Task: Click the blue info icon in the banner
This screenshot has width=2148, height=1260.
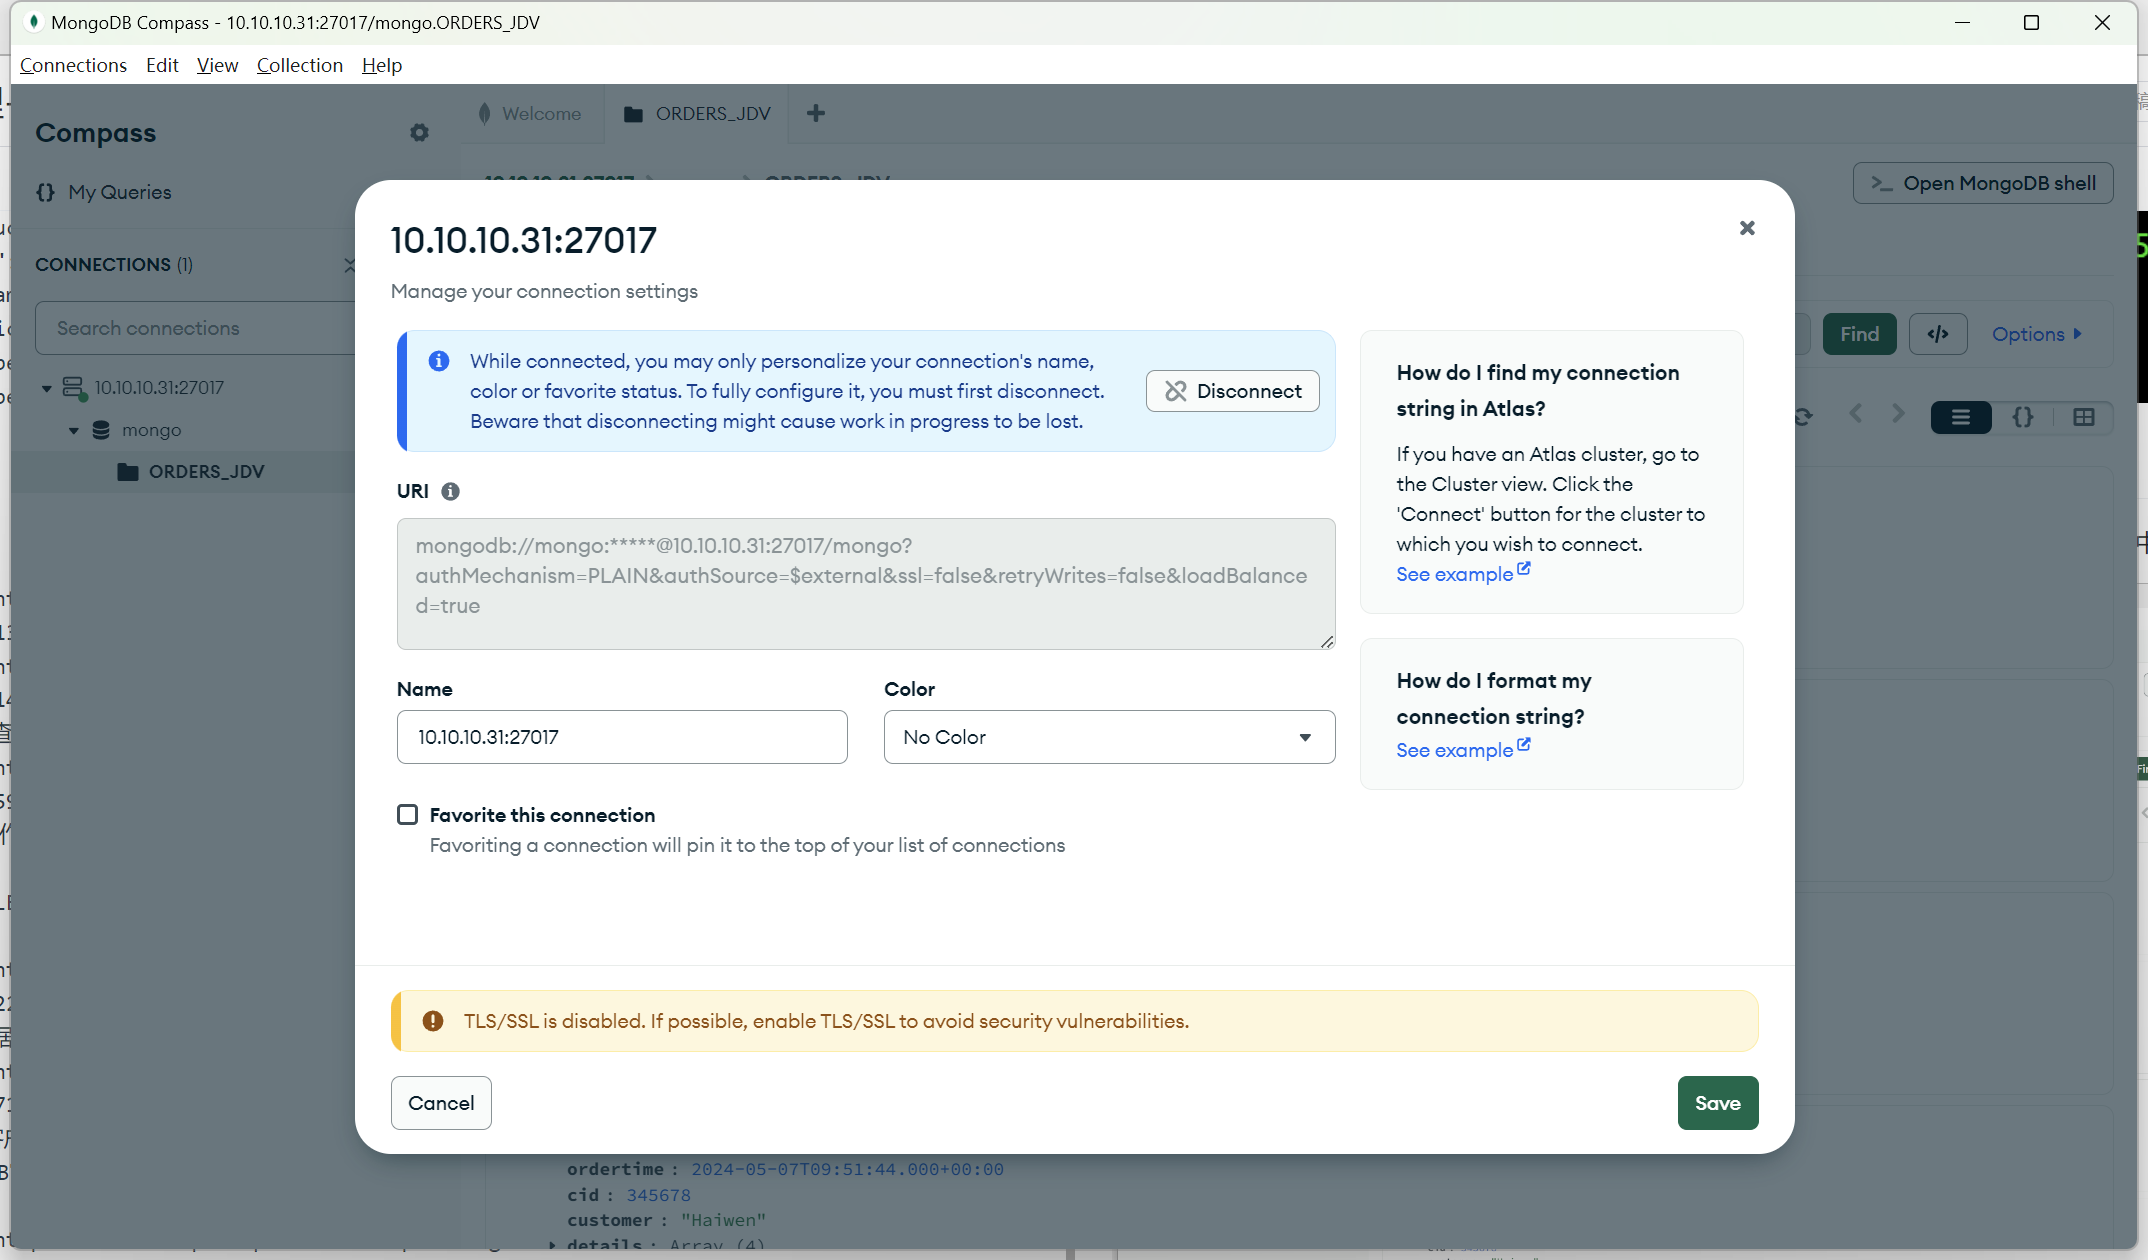Action: click(x=438, y=361)
